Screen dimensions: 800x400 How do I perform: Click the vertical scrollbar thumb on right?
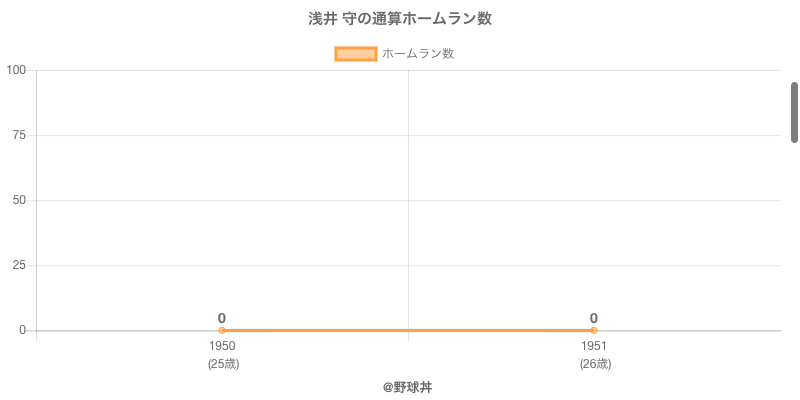[x=794, y=112]
